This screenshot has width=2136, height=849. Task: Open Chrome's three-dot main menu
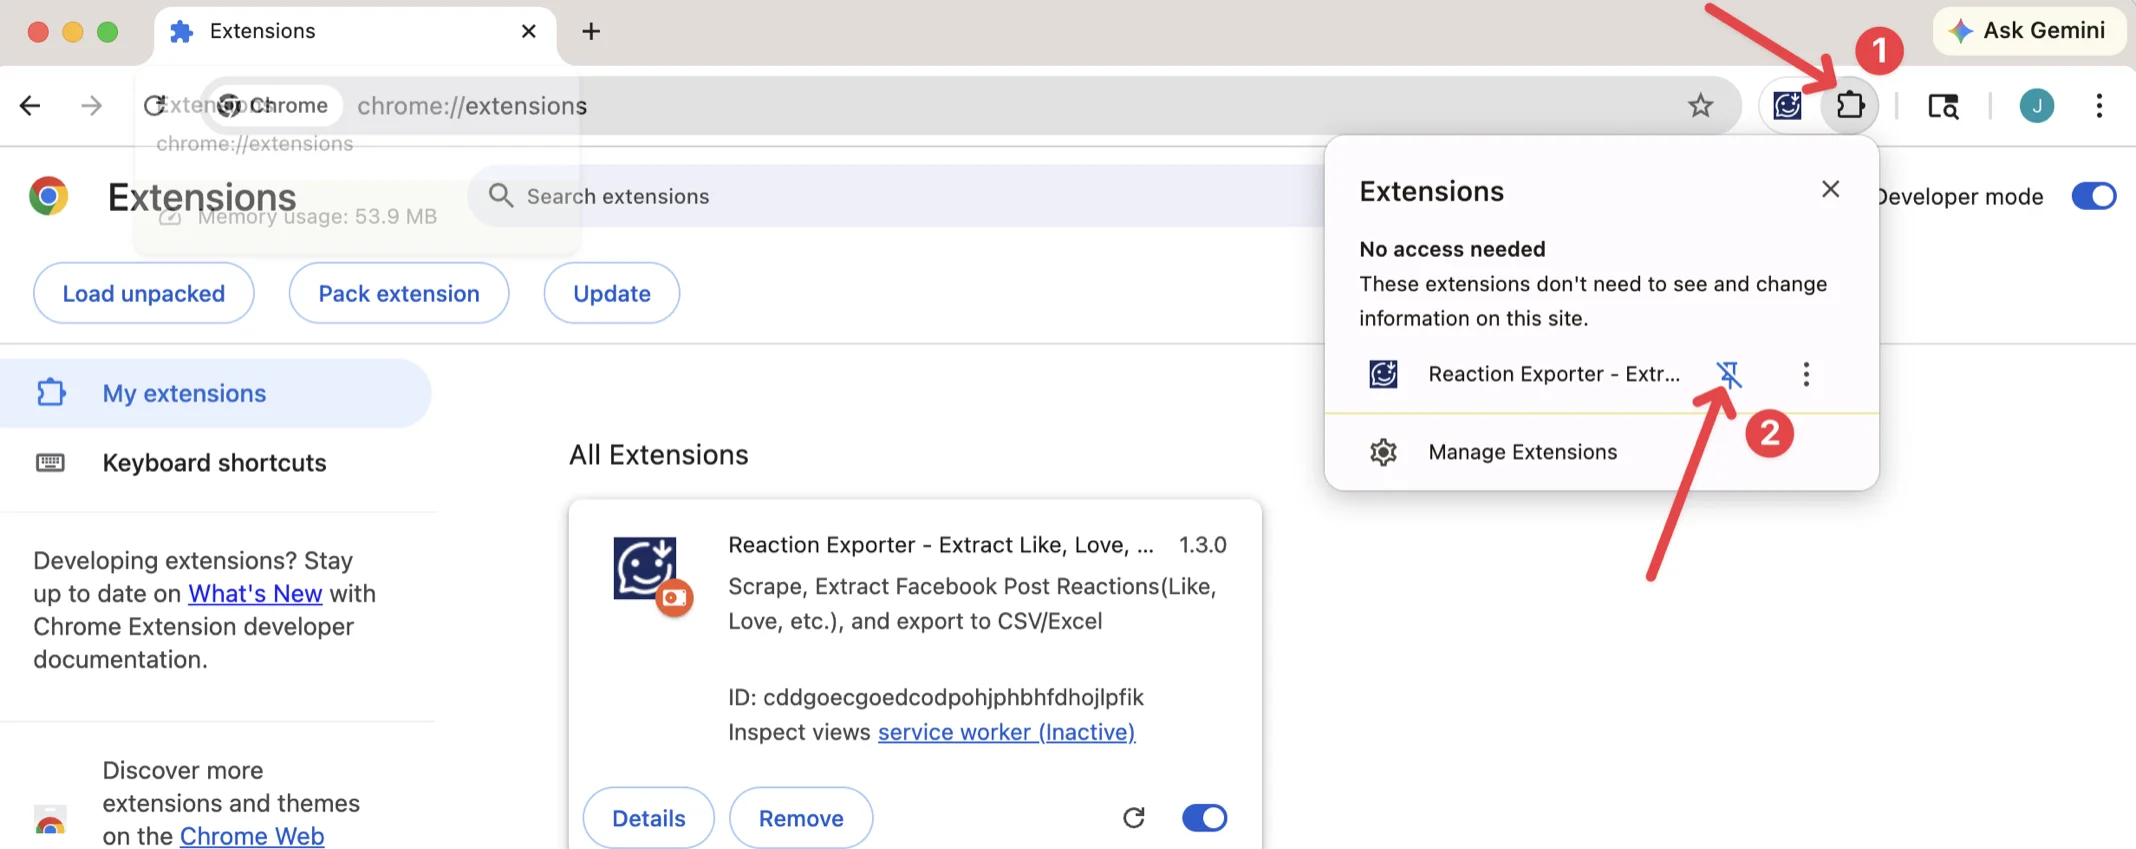point(2099,105)
